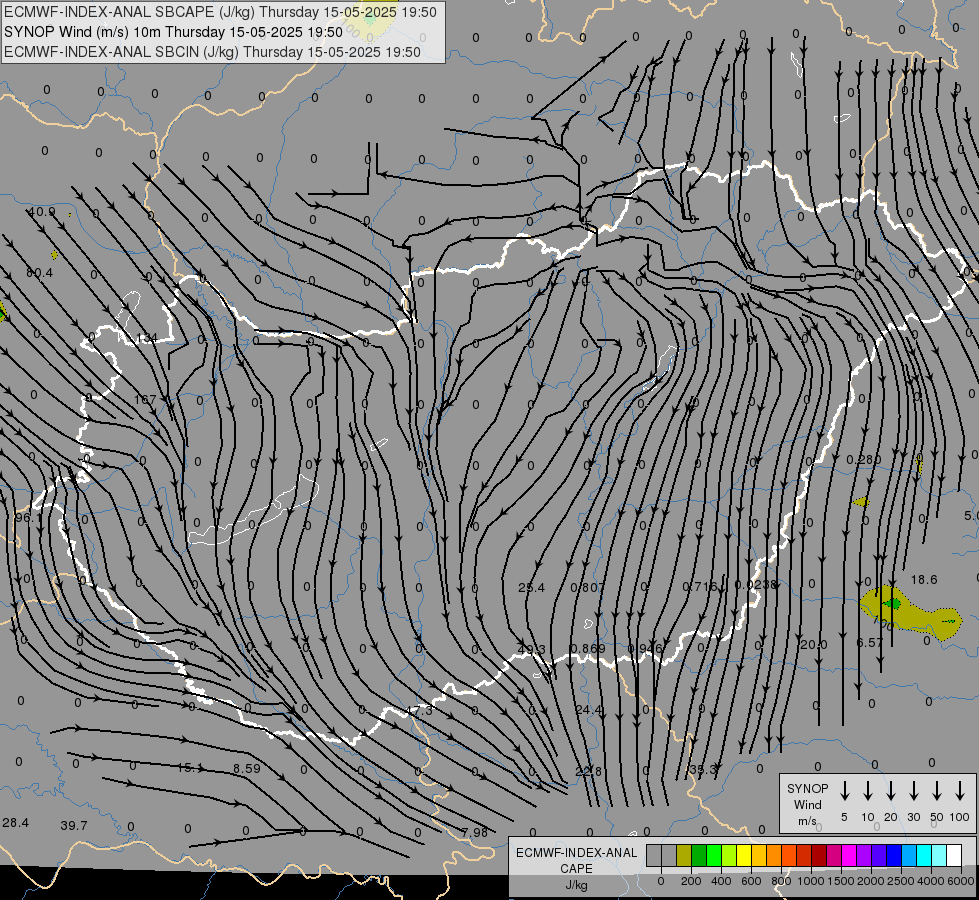Click the 2500 tick label on CAPE scale
The width and height of the screenshot is (979, 900).
(900, 881)
